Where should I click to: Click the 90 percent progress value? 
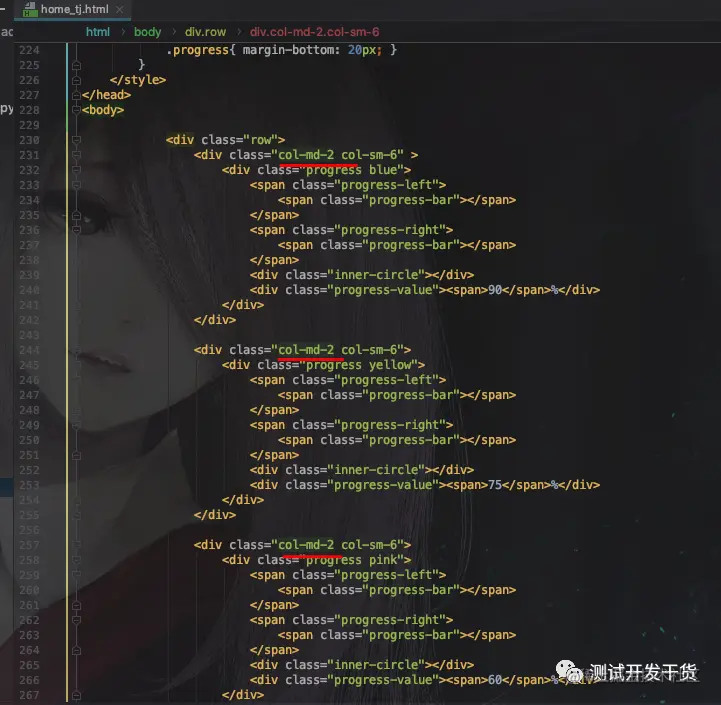coord(495,290)
